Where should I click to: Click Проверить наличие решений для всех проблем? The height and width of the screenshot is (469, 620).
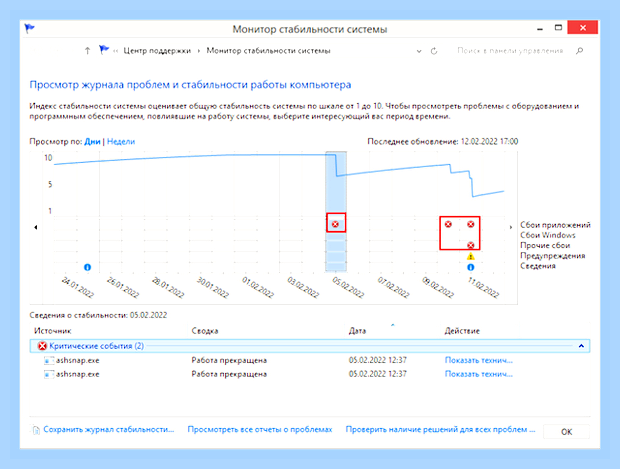pyautogui.click(x=440, y=429)
